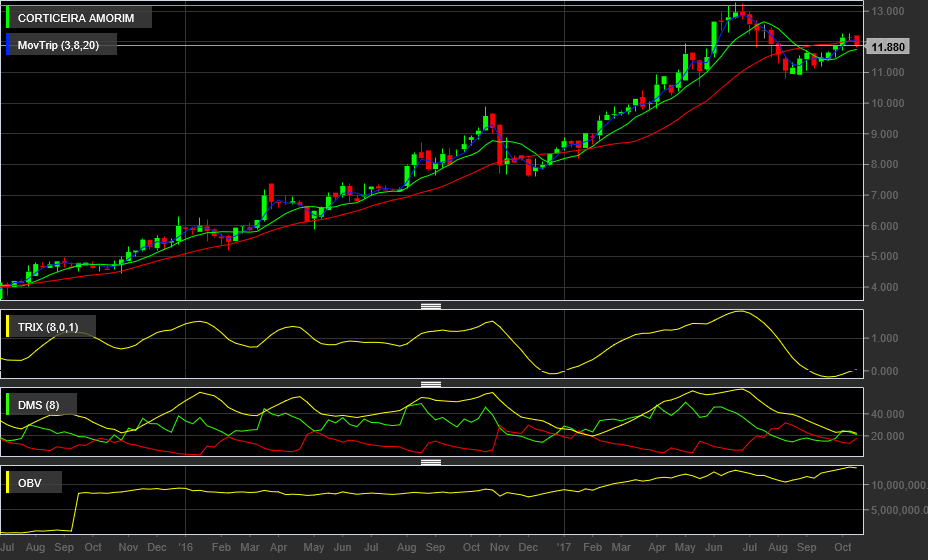The width and height of the screenshot is (928, 560).
Task: Click the last Oct label on time axis
Action: pyautogui.click(x=843, y=547)
